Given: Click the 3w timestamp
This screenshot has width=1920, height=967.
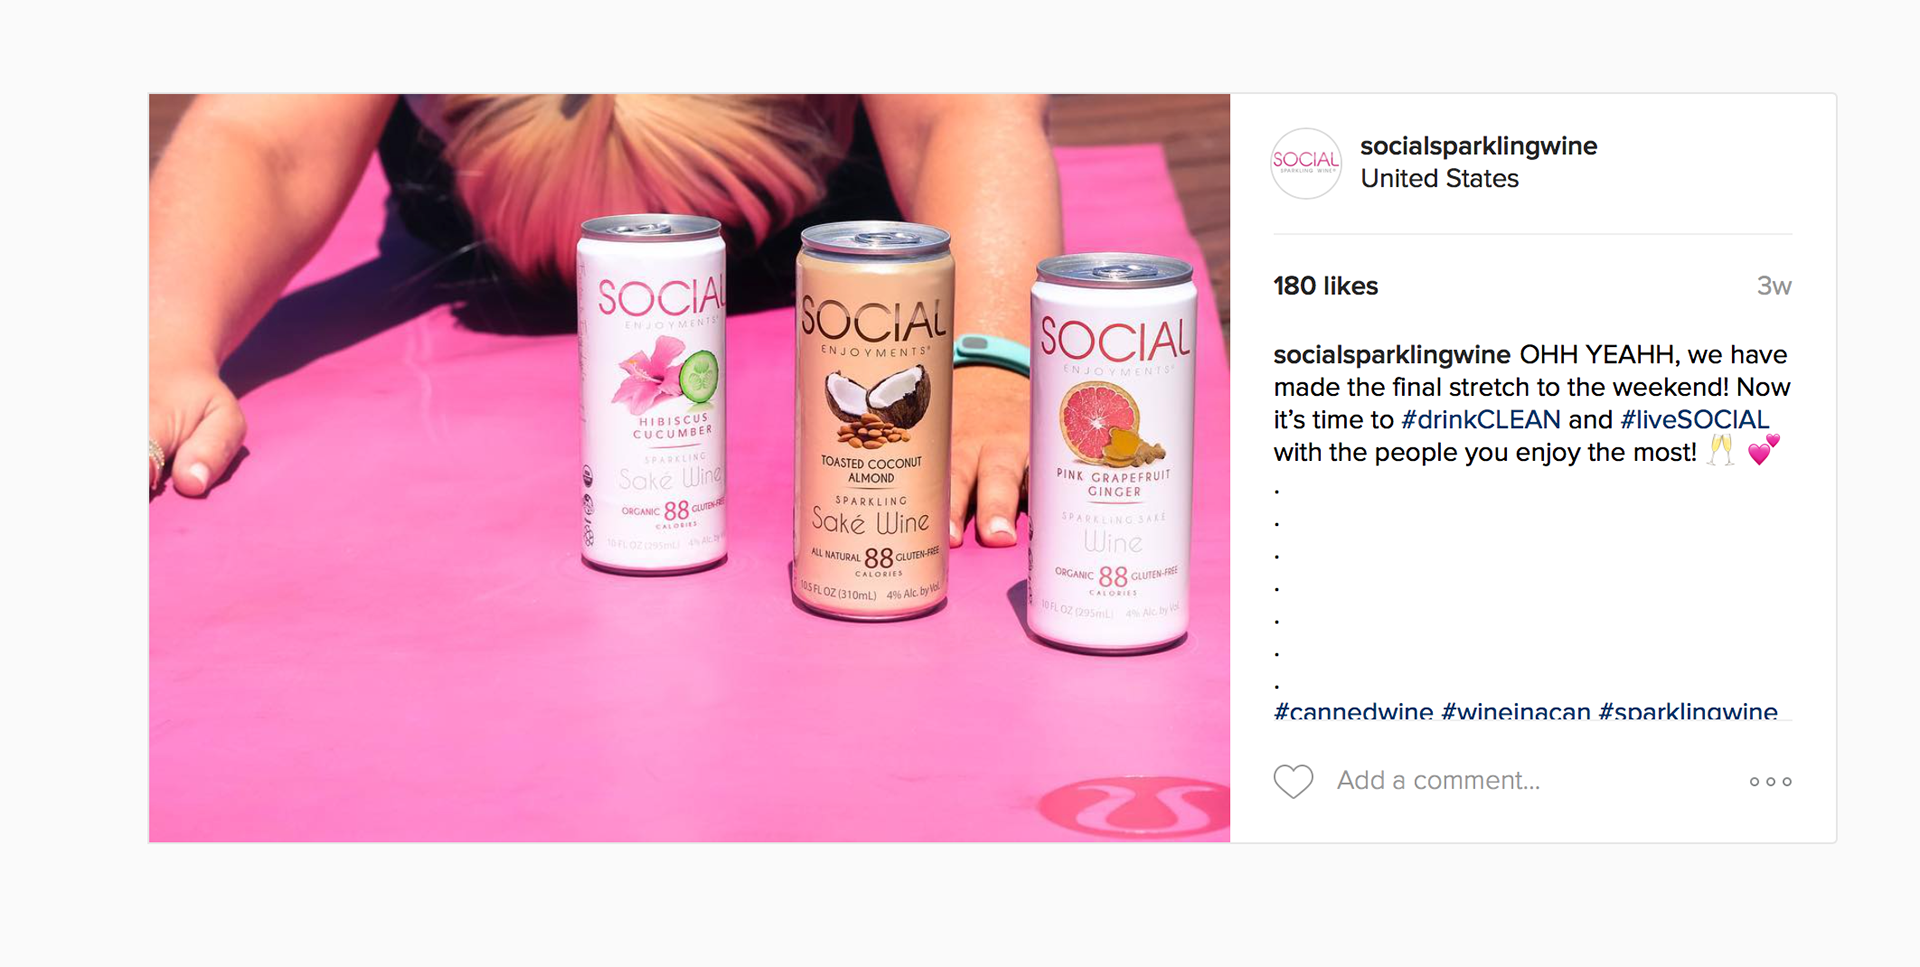Looking at the screenshot, I should (x=1774, y=286).
